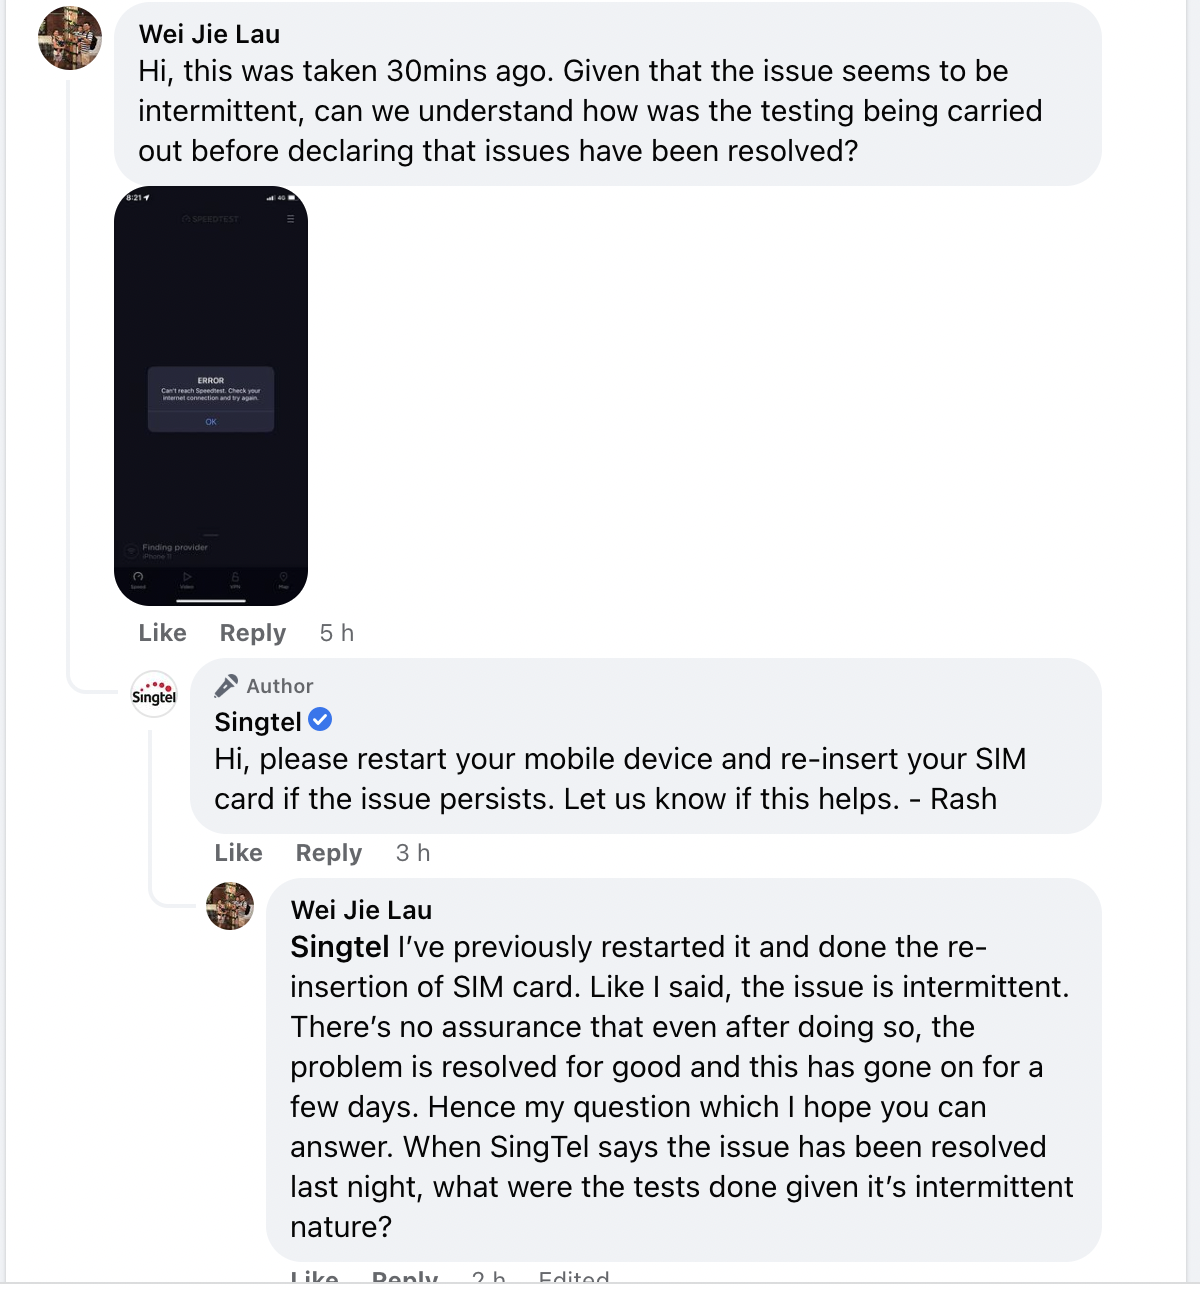Open the 3 h timestamp on Singtel's reply

coord(413,853)
